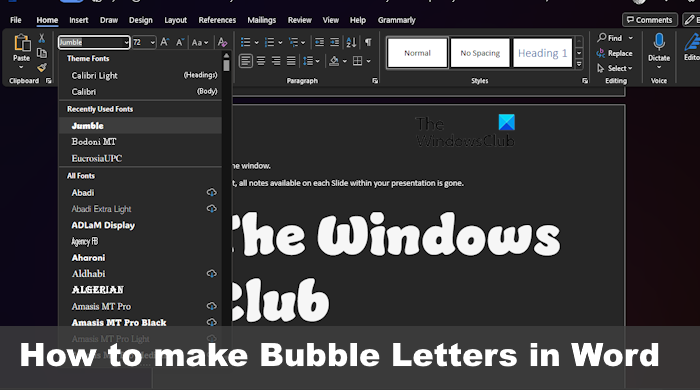Open the Draw tab
The height and width of the screenshot is (390, 700).
click(109, 20)
